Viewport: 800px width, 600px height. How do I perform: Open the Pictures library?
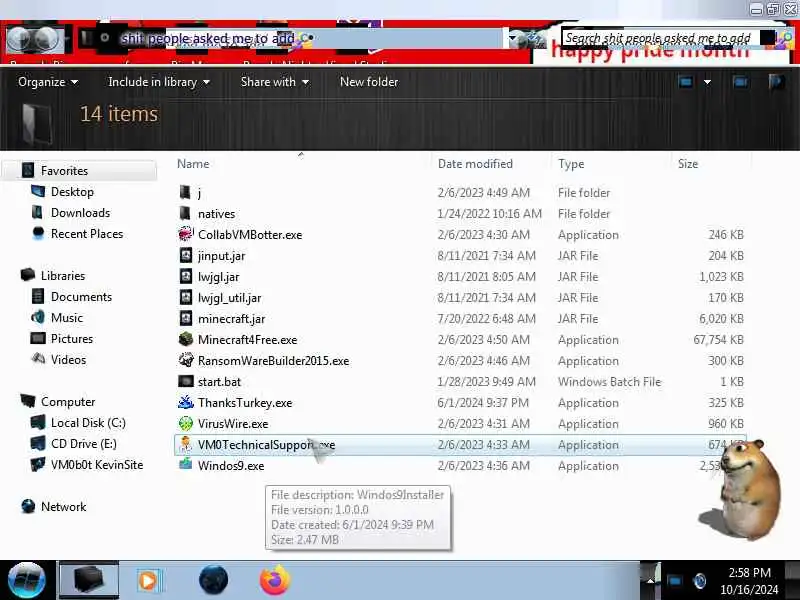coord(71,338)
